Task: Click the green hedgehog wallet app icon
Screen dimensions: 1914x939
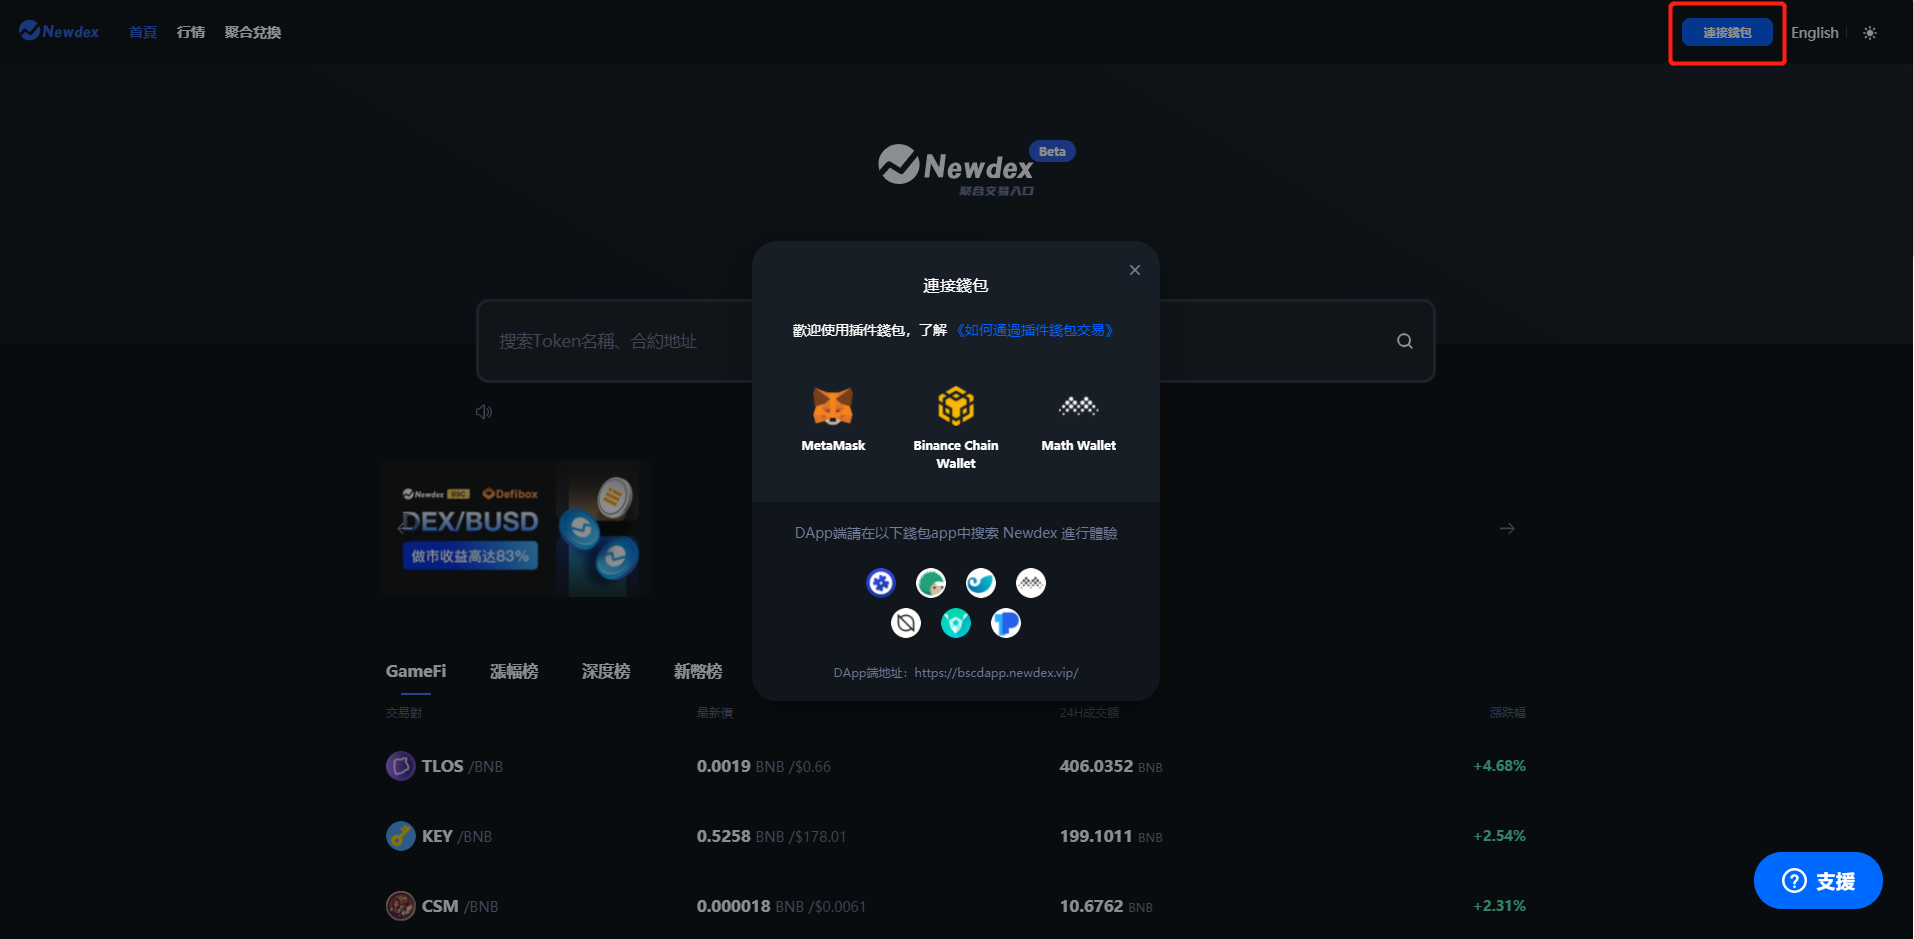Action: tap(931, 583)
